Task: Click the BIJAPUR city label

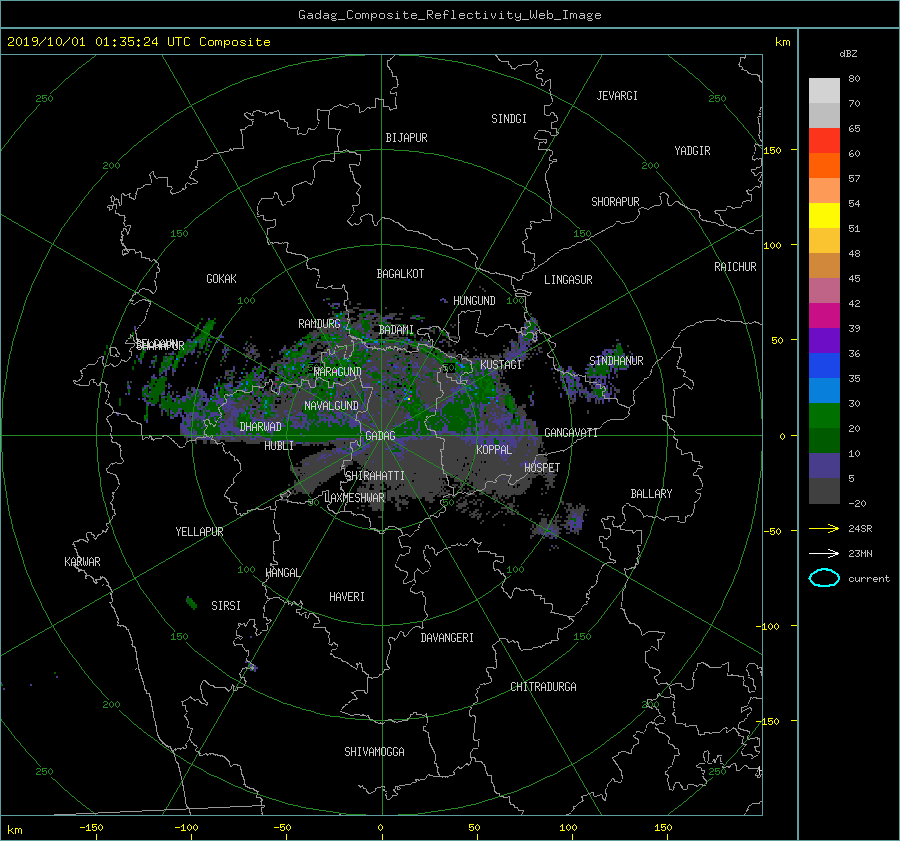Action: click(406, 138)
